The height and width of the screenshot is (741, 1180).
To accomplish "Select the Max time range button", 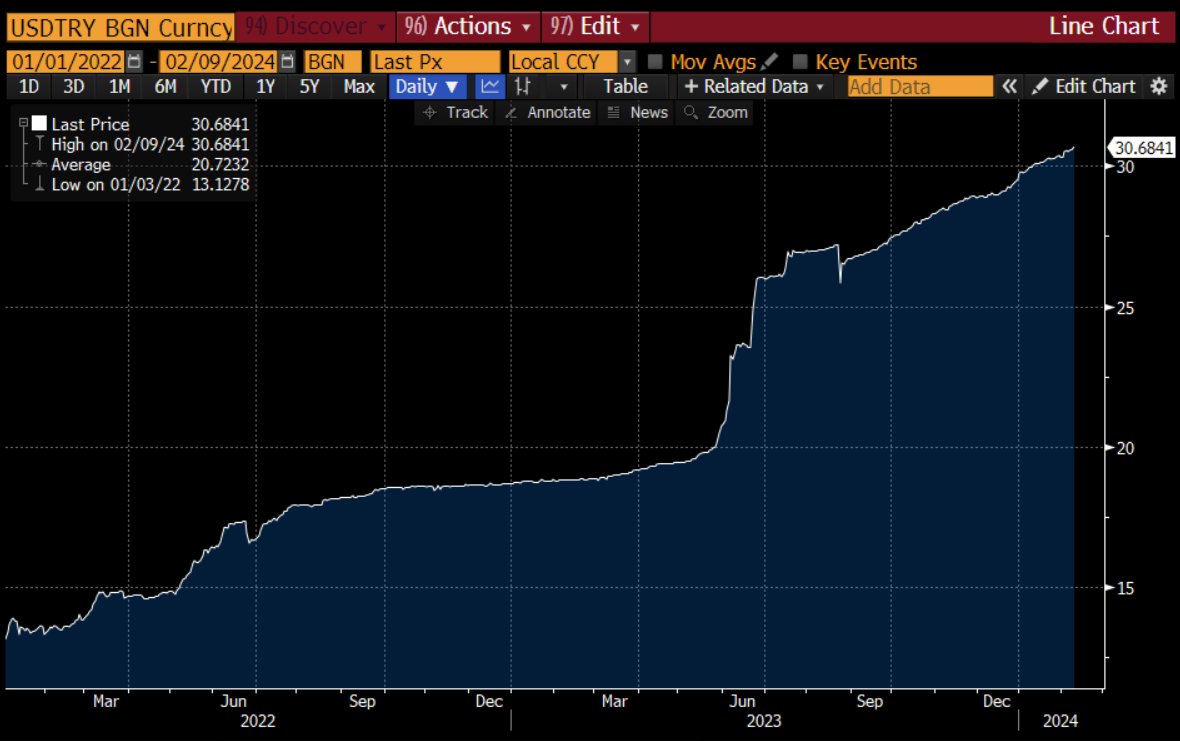I will pos(358,86).
